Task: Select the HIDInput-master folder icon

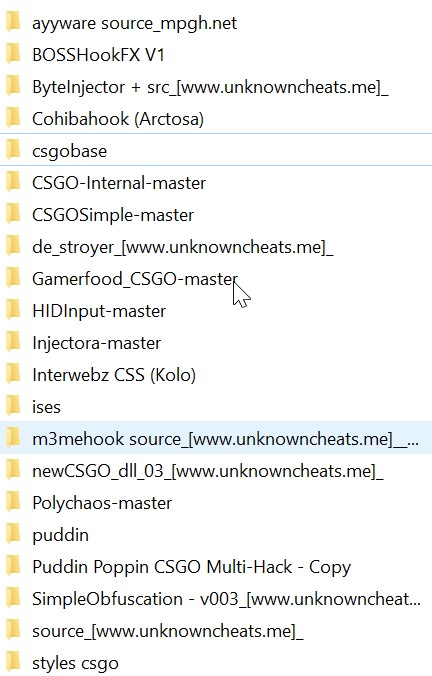Action: [13, 310]
